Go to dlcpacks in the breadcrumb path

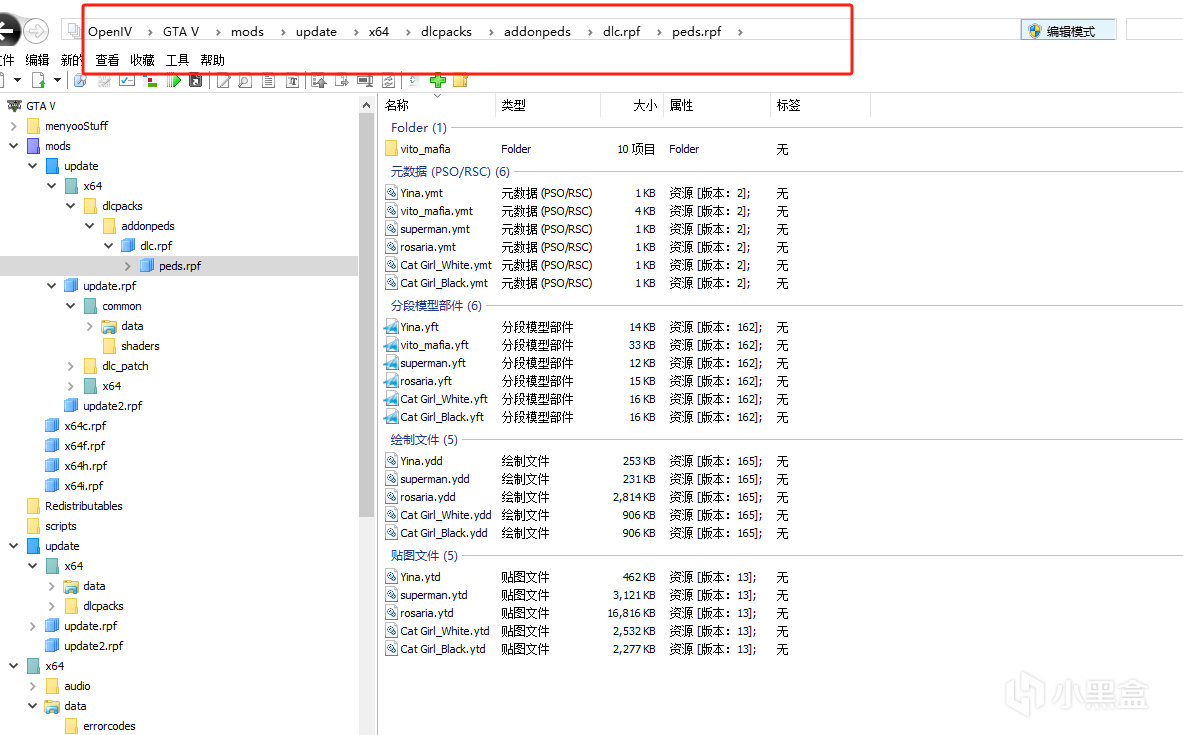447,32
